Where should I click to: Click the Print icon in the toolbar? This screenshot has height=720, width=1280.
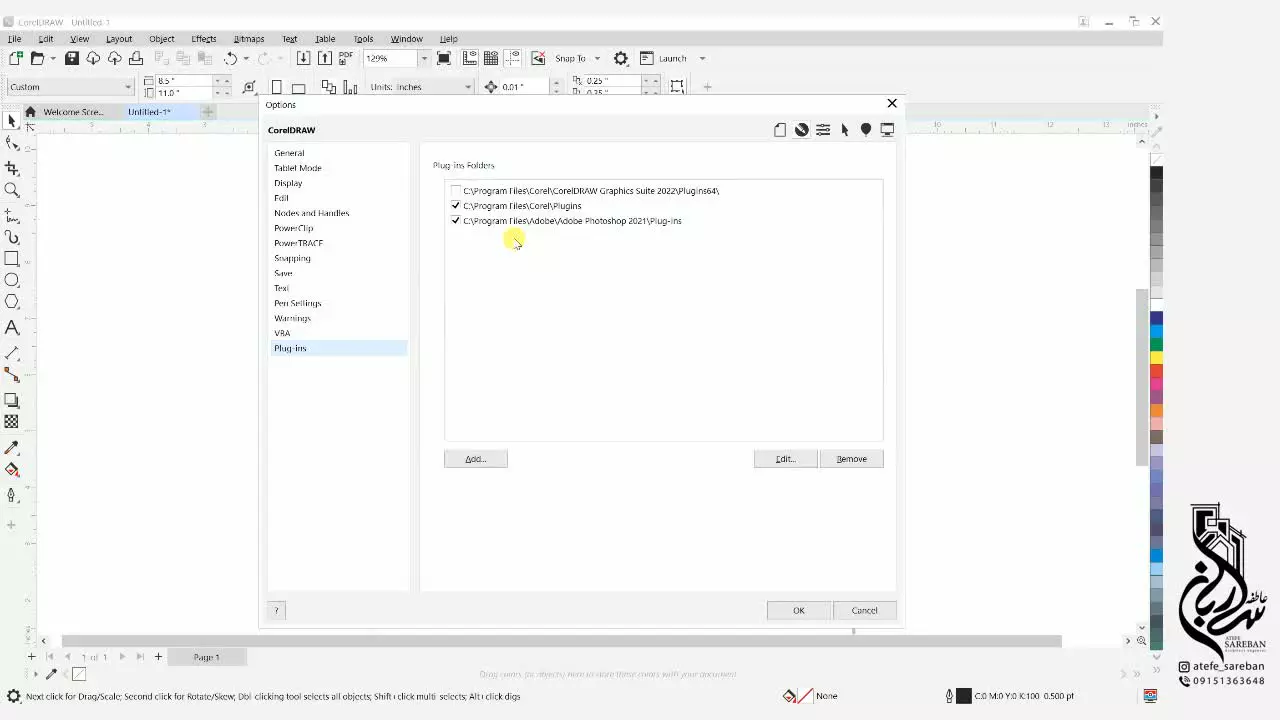pyautogui.click(x=136, y=58)
